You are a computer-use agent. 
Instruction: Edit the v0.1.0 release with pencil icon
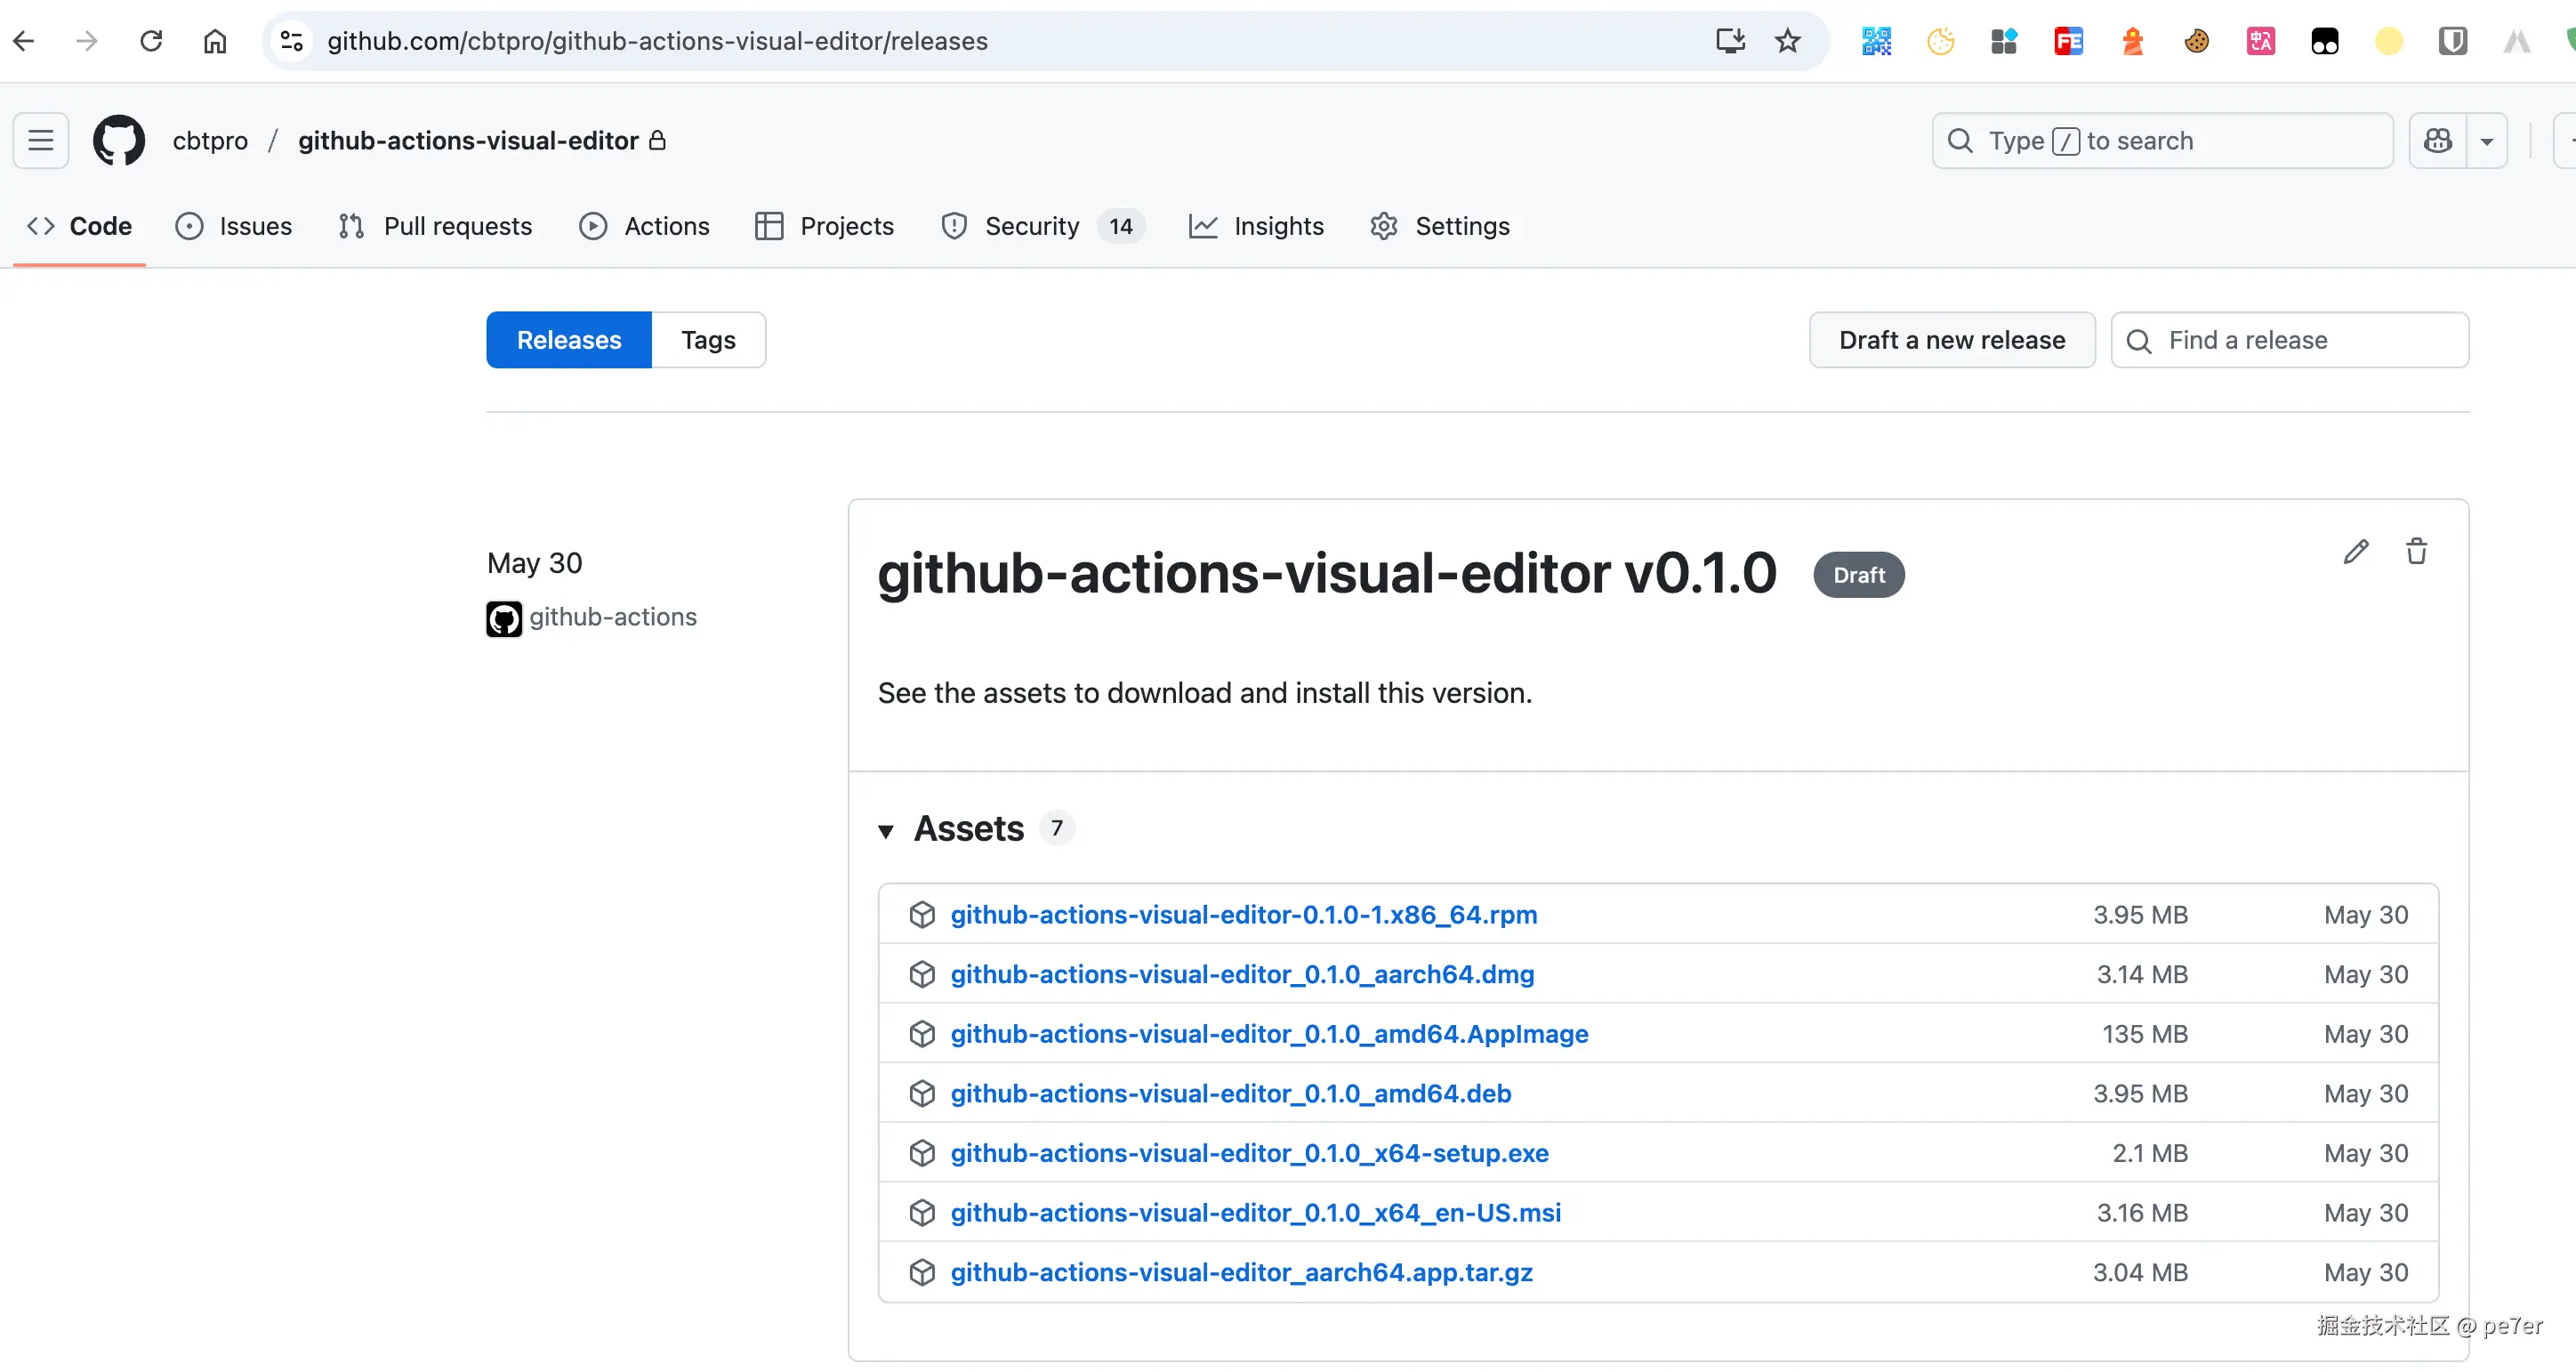coord(2356,551)
